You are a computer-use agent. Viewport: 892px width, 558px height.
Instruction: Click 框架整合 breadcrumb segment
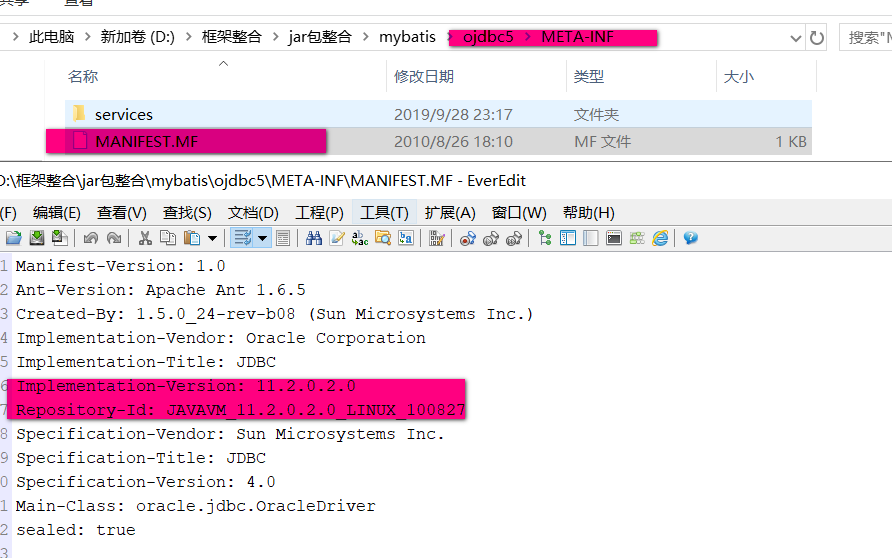pyautogui.click(x=232, y=37)
